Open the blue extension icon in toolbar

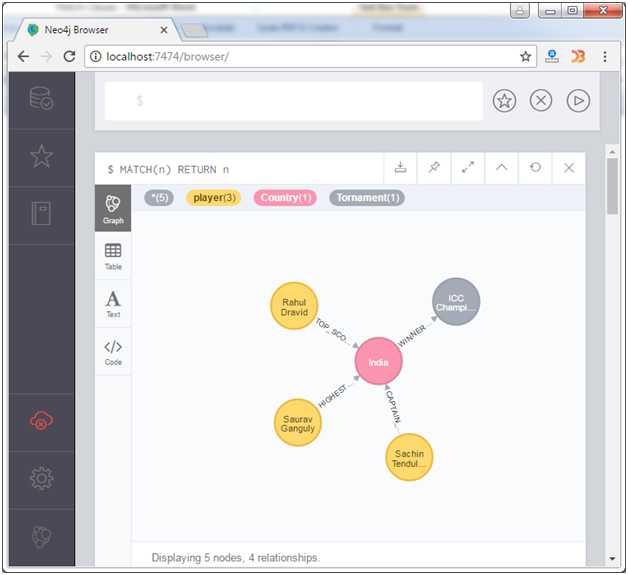pyautogui.click(x=552, y=56)
